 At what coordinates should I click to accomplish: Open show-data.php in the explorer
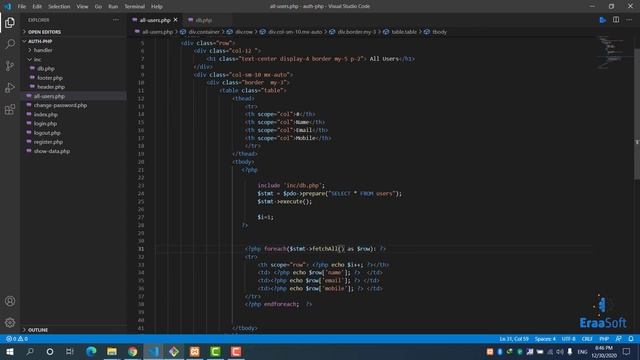tap(52, 151)
